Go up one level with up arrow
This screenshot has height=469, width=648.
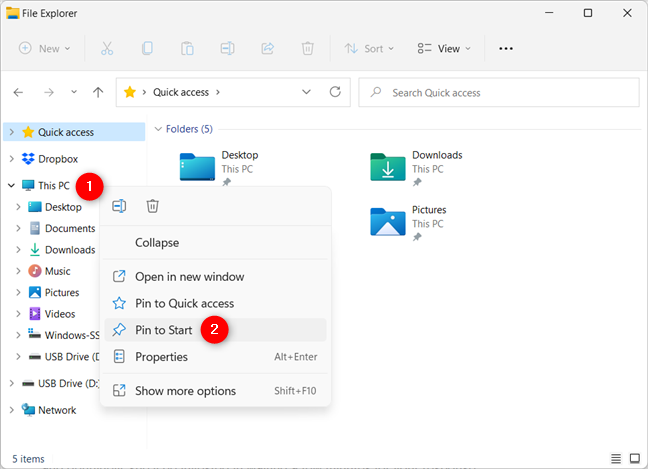coord(98,92)
